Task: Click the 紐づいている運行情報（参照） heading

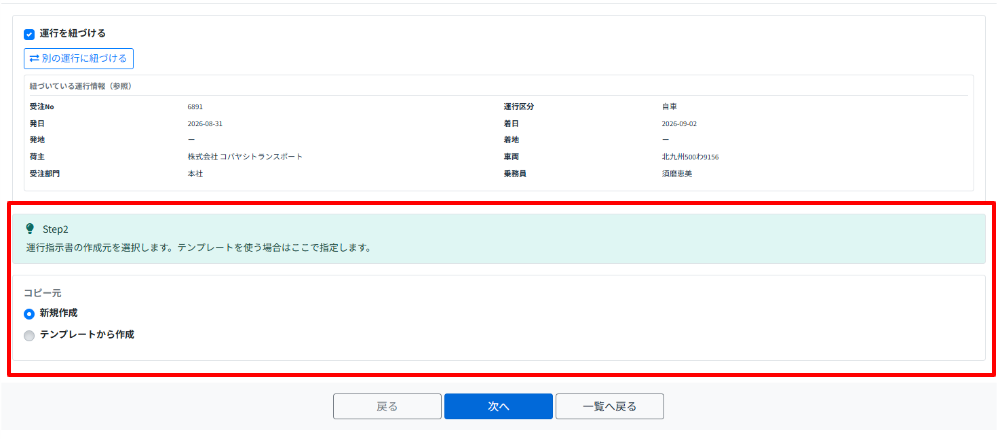Action: (81, 86)
